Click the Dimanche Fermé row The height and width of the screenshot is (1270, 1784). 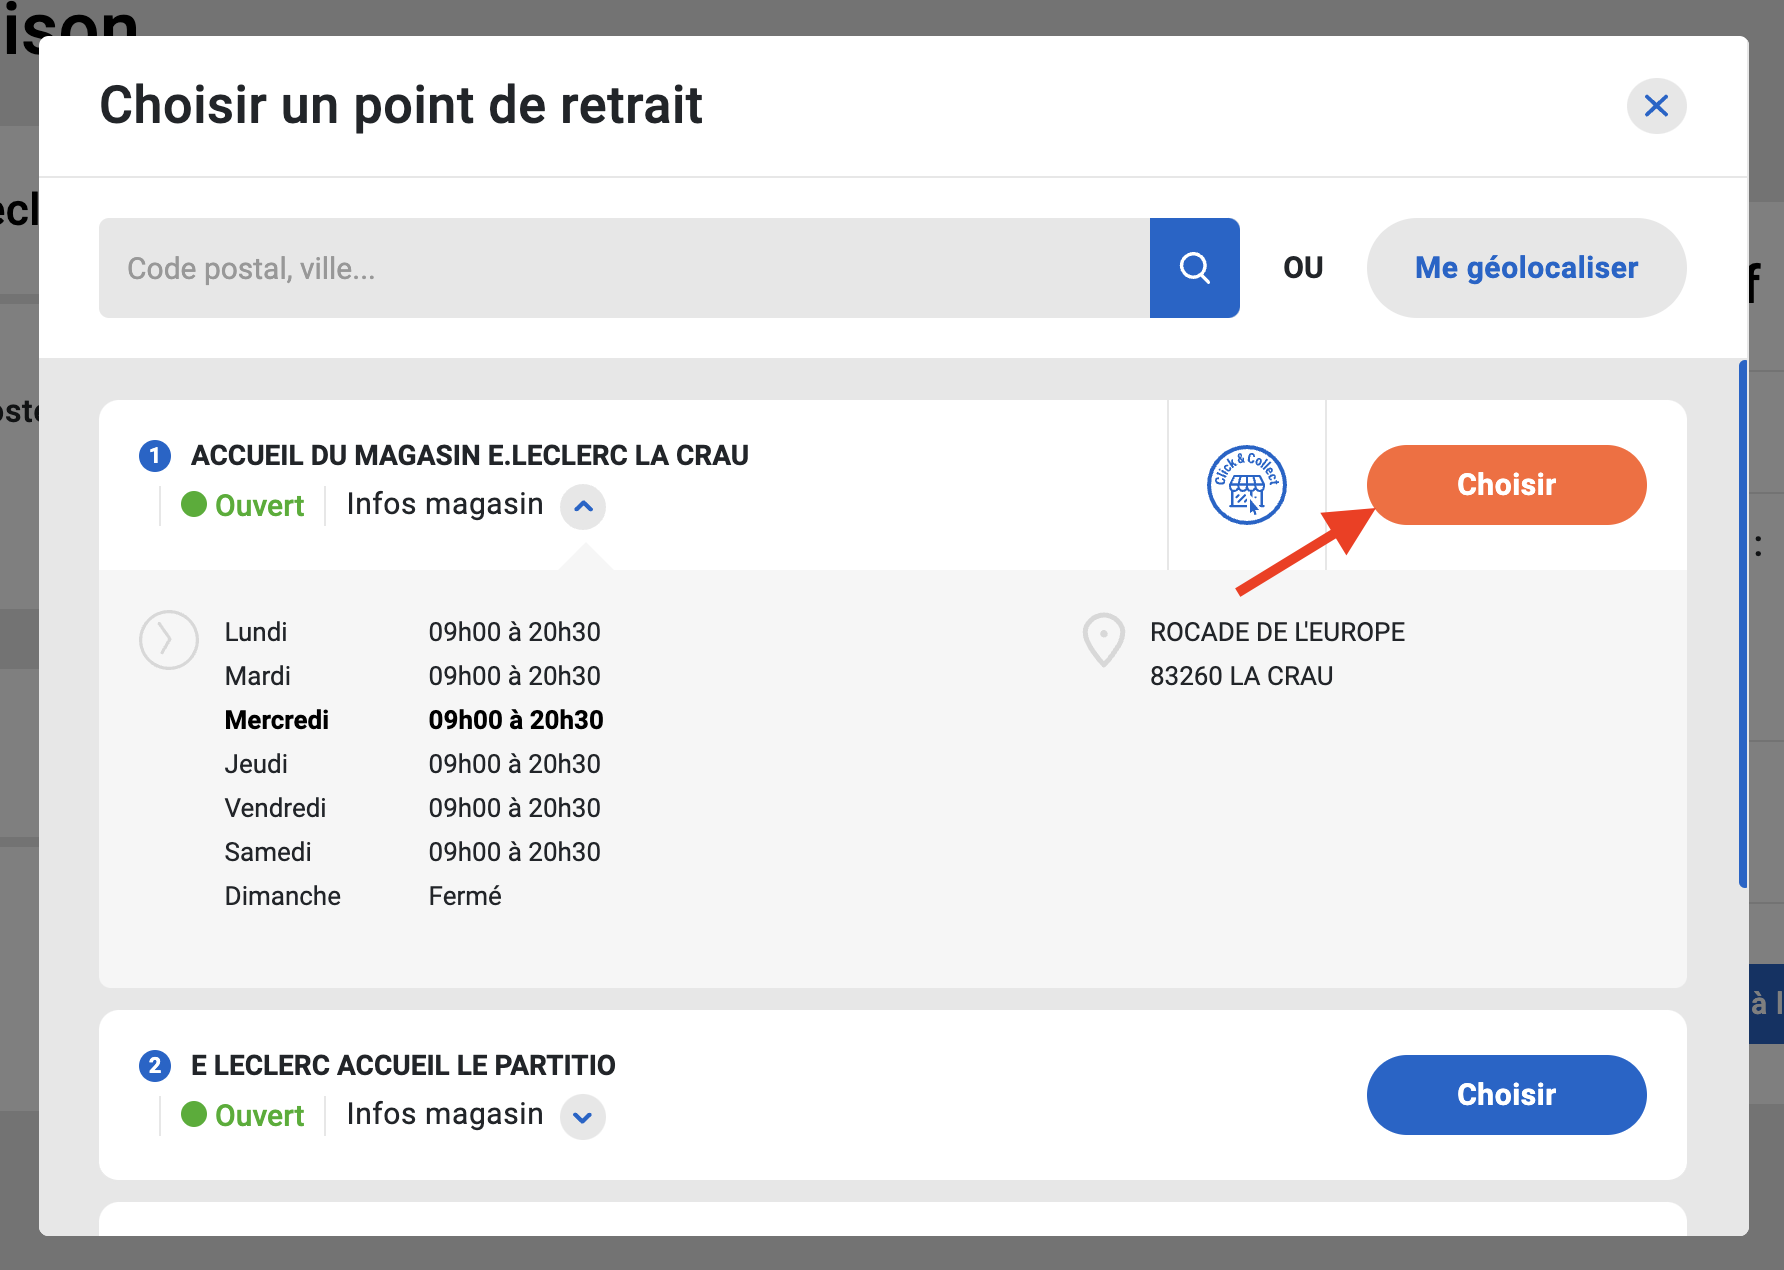(363, 896)
